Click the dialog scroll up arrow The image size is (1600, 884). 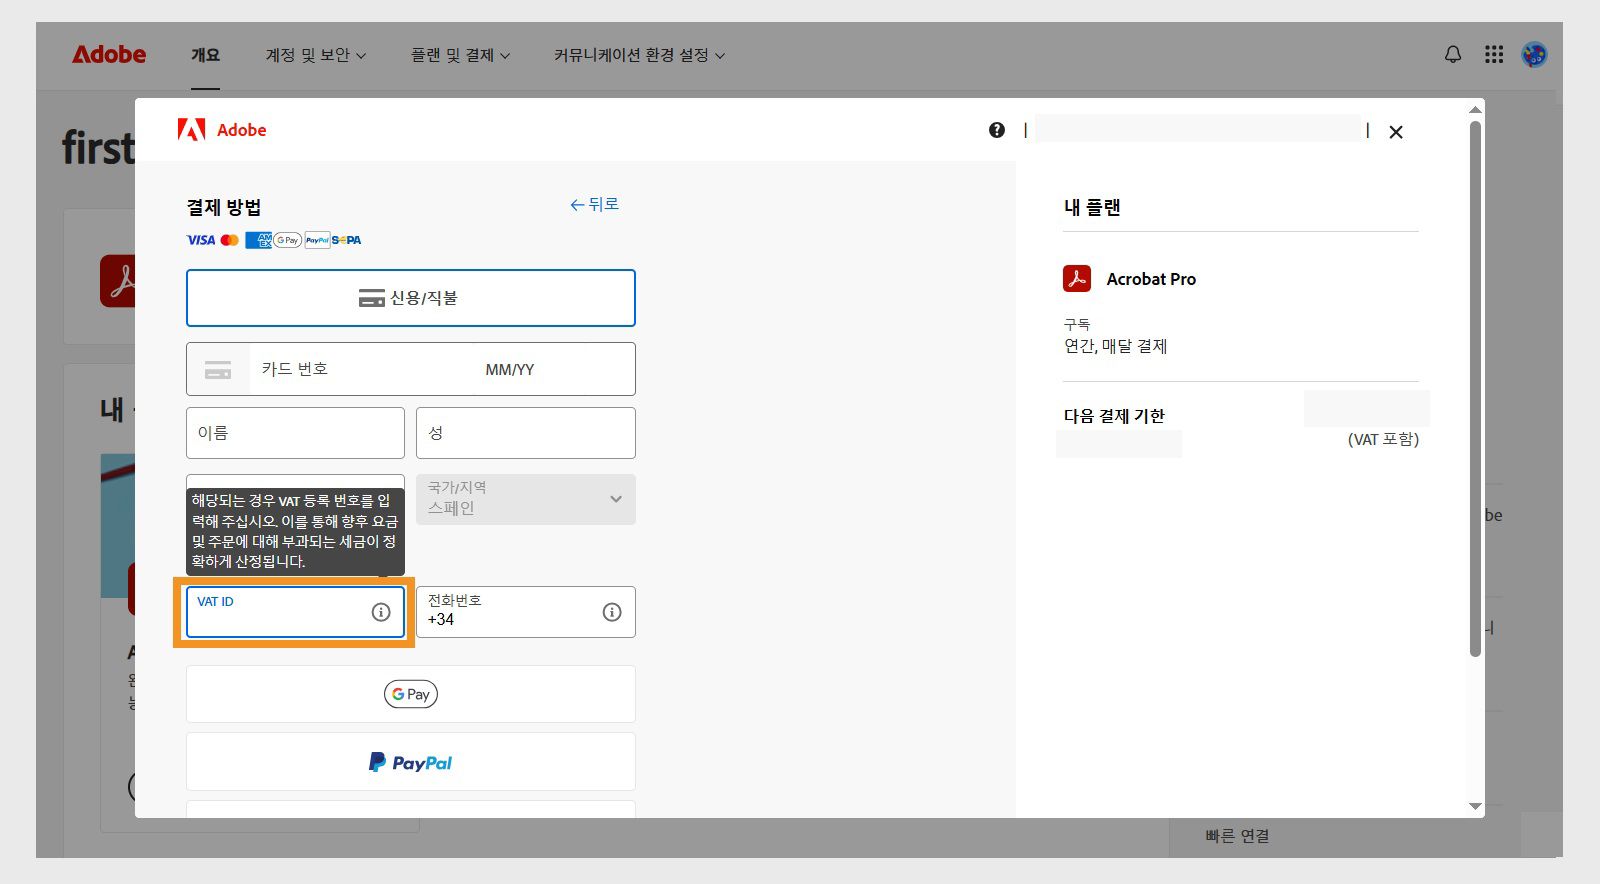[x=1475, y=109]
